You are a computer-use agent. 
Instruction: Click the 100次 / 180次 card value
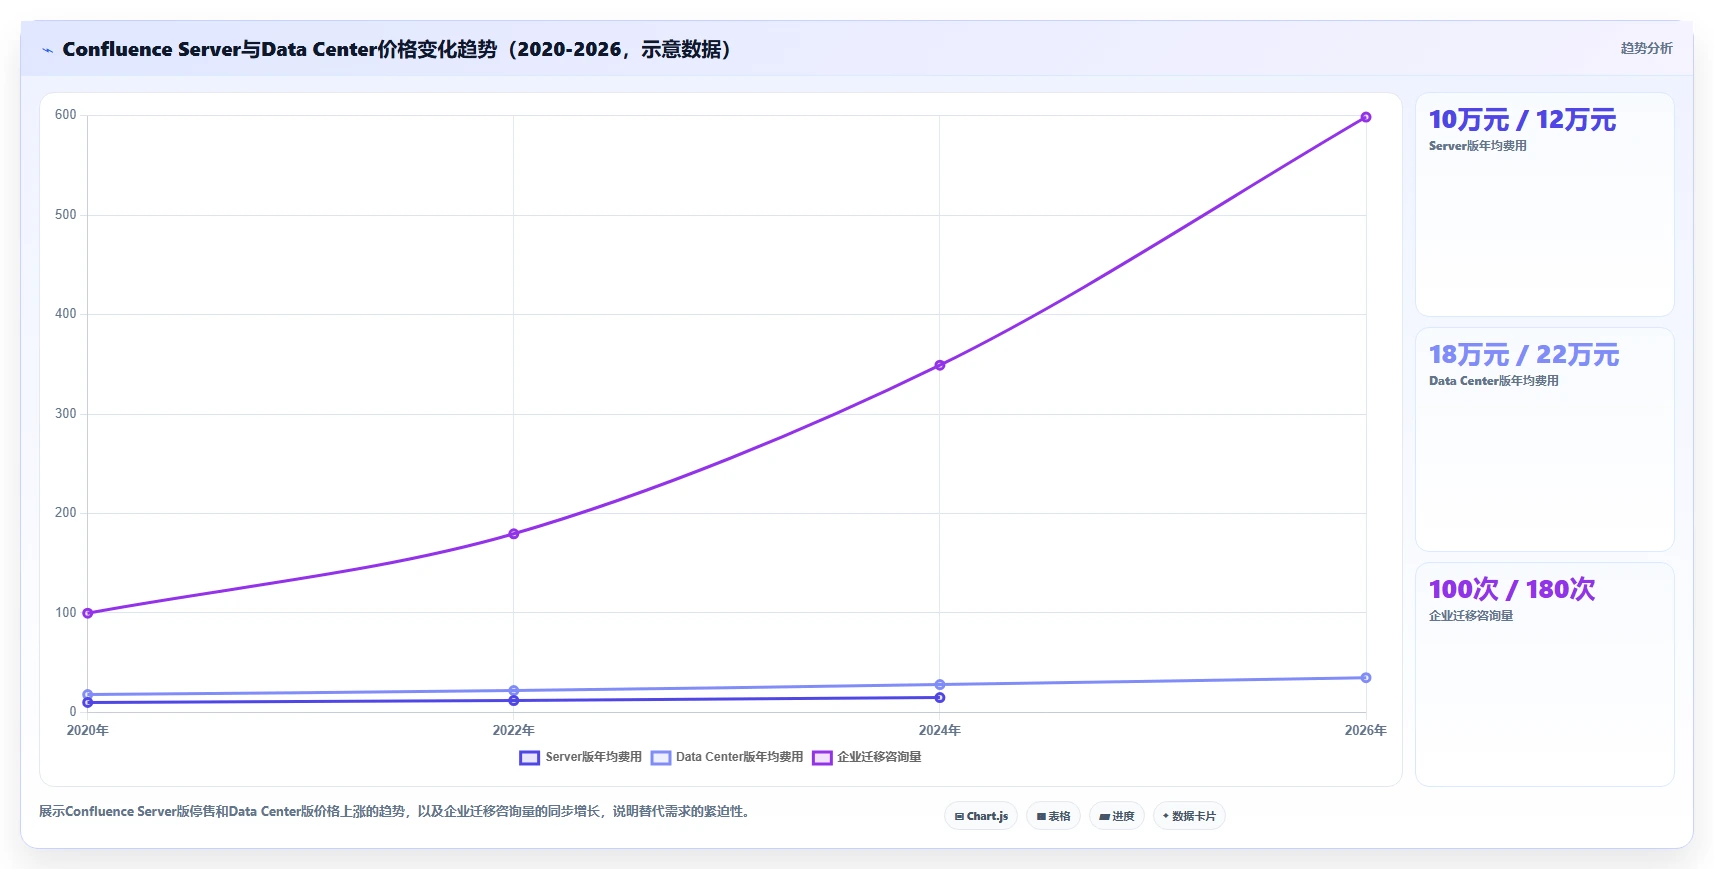tap(1512, 590)
